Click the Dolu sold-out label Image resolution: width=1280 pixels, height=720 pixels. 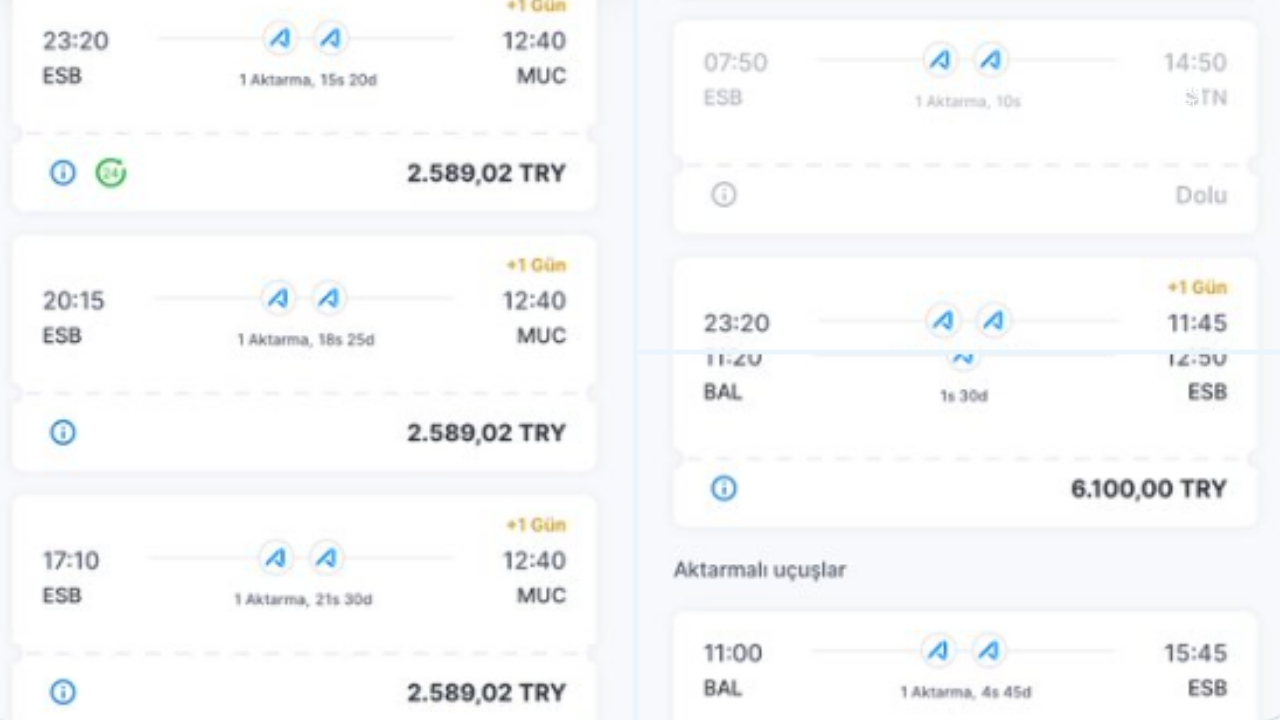pyautogui.click(x=1201, y=195)
